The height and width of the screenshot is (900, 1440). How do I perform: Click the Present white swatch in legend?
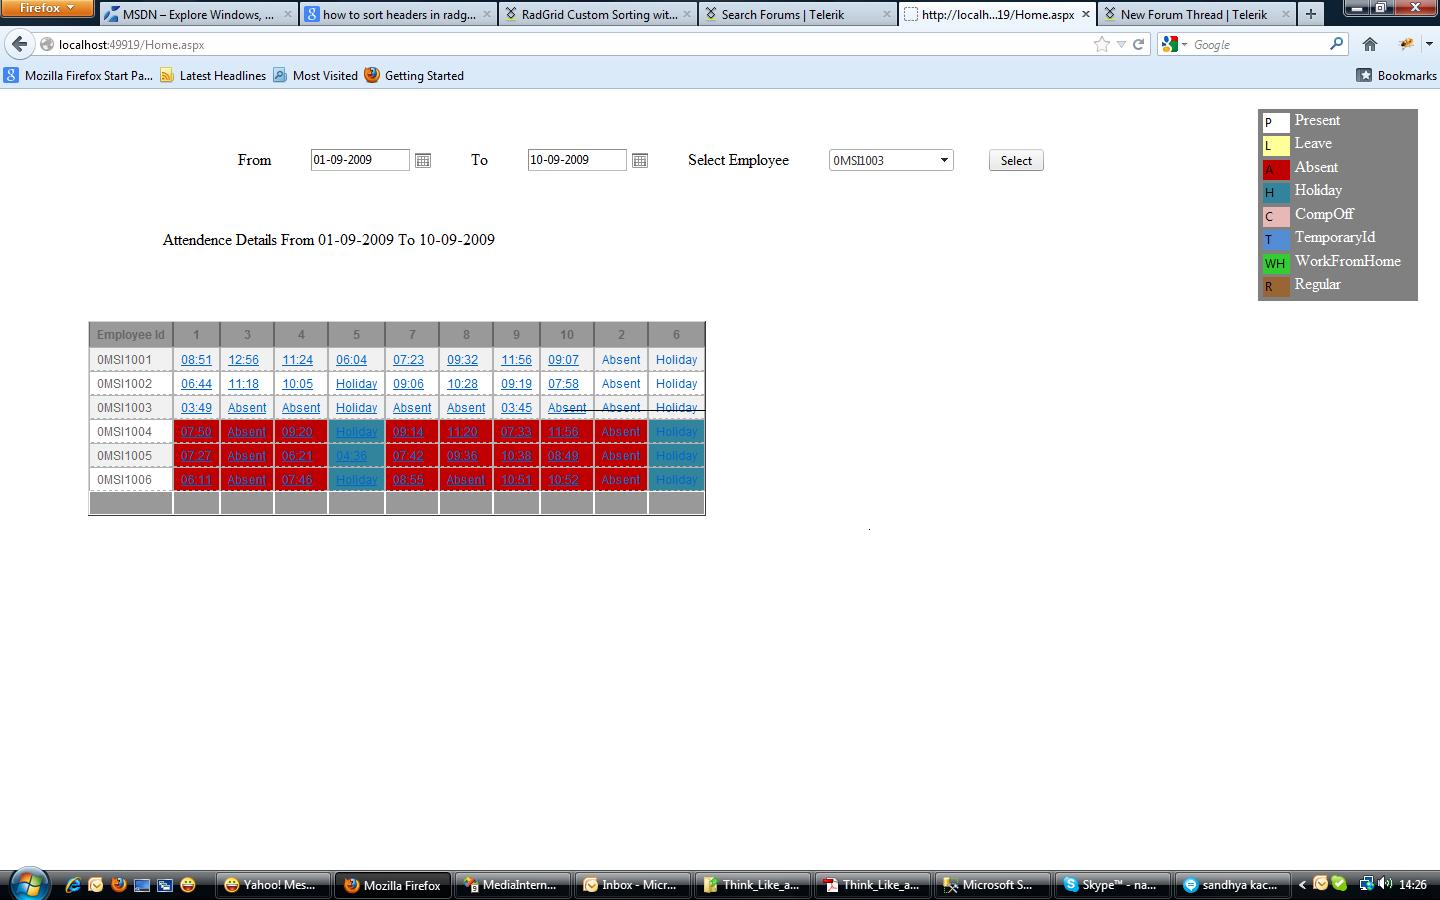click(1275, 122)
